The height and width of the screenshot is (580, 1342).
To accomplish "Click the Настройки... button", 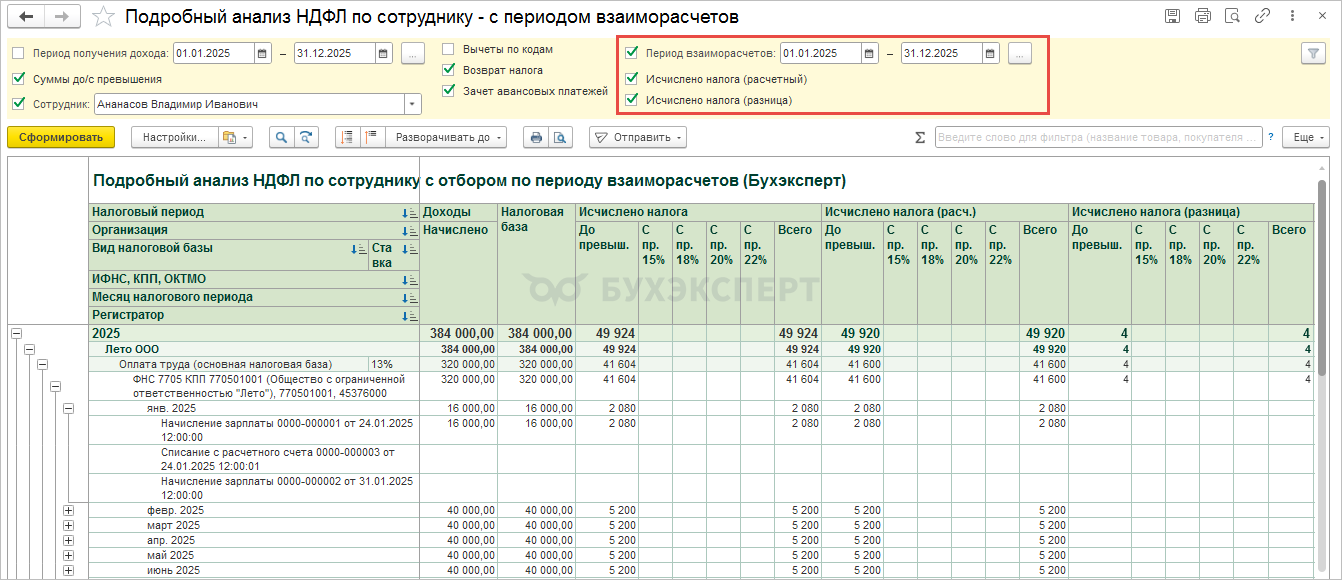I will click(174, 137).
